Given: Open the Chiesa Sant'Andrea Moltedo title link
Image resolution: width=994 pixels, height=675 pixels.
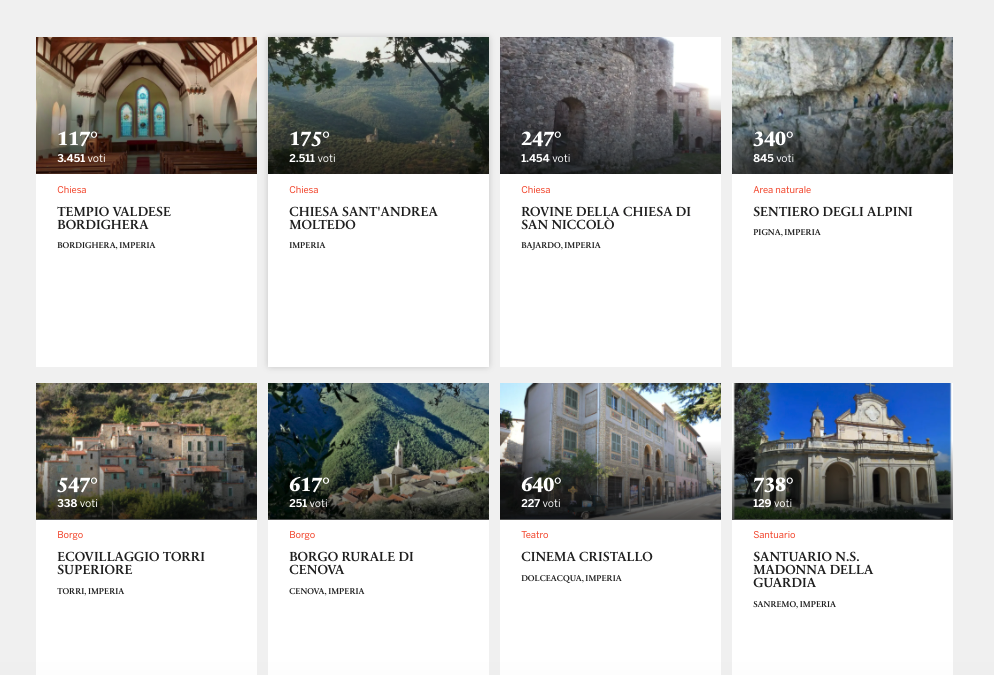Looking at the screenshot, I should click(x=363, y=218).
